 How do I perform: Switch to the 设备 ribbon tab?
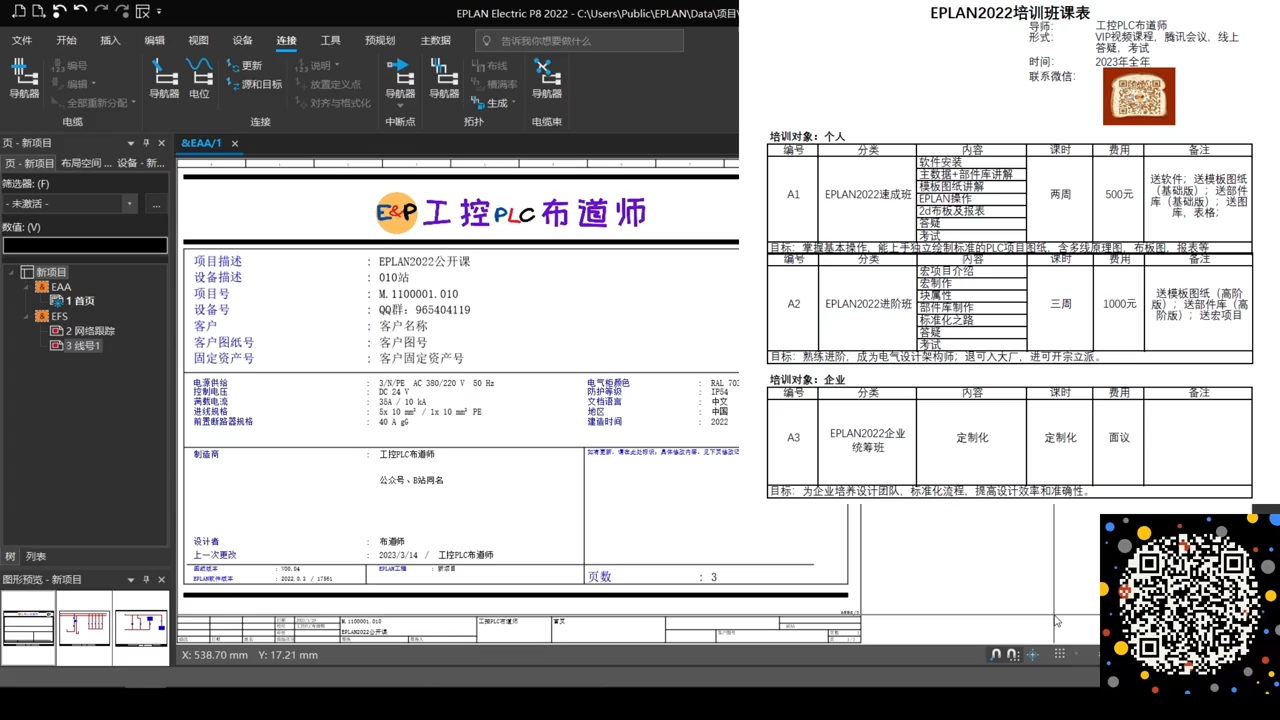click(242, 41)
